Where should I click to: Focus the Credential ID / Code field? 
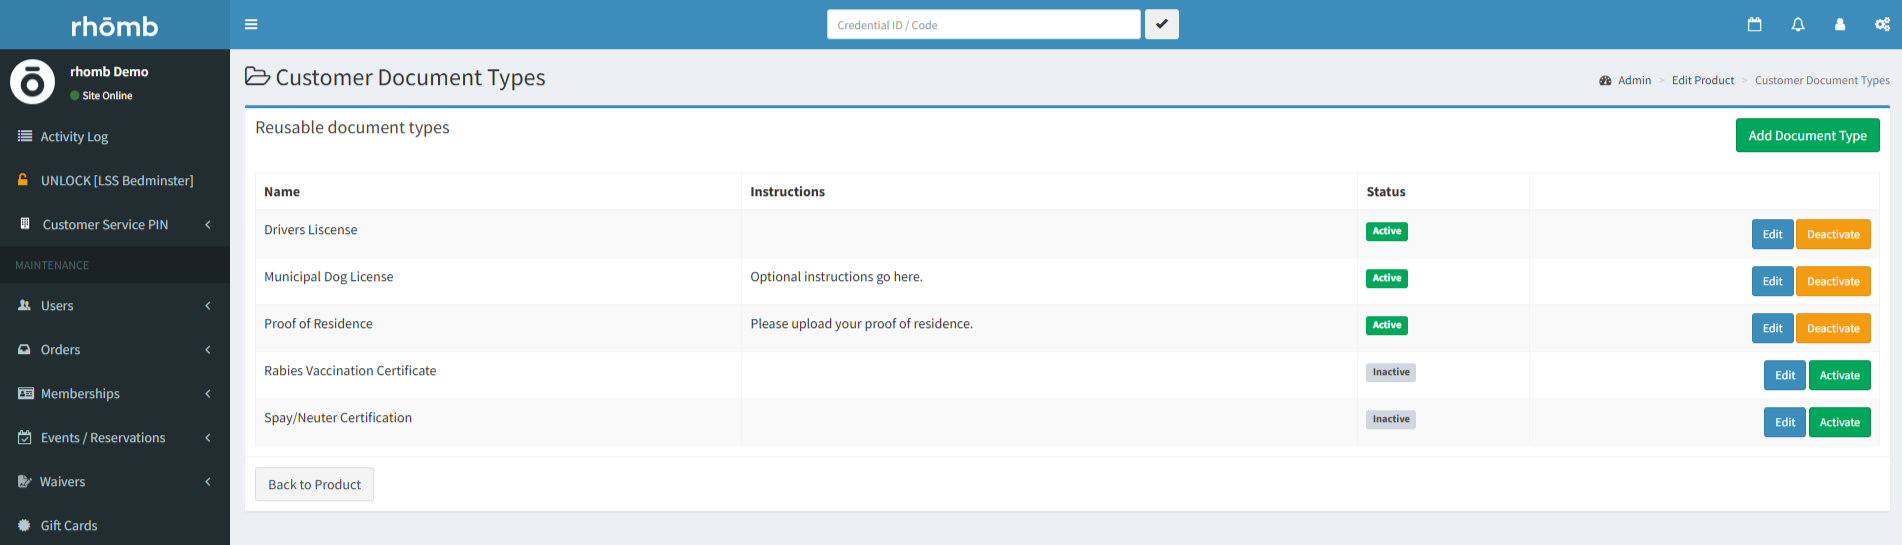click(983, 24)
